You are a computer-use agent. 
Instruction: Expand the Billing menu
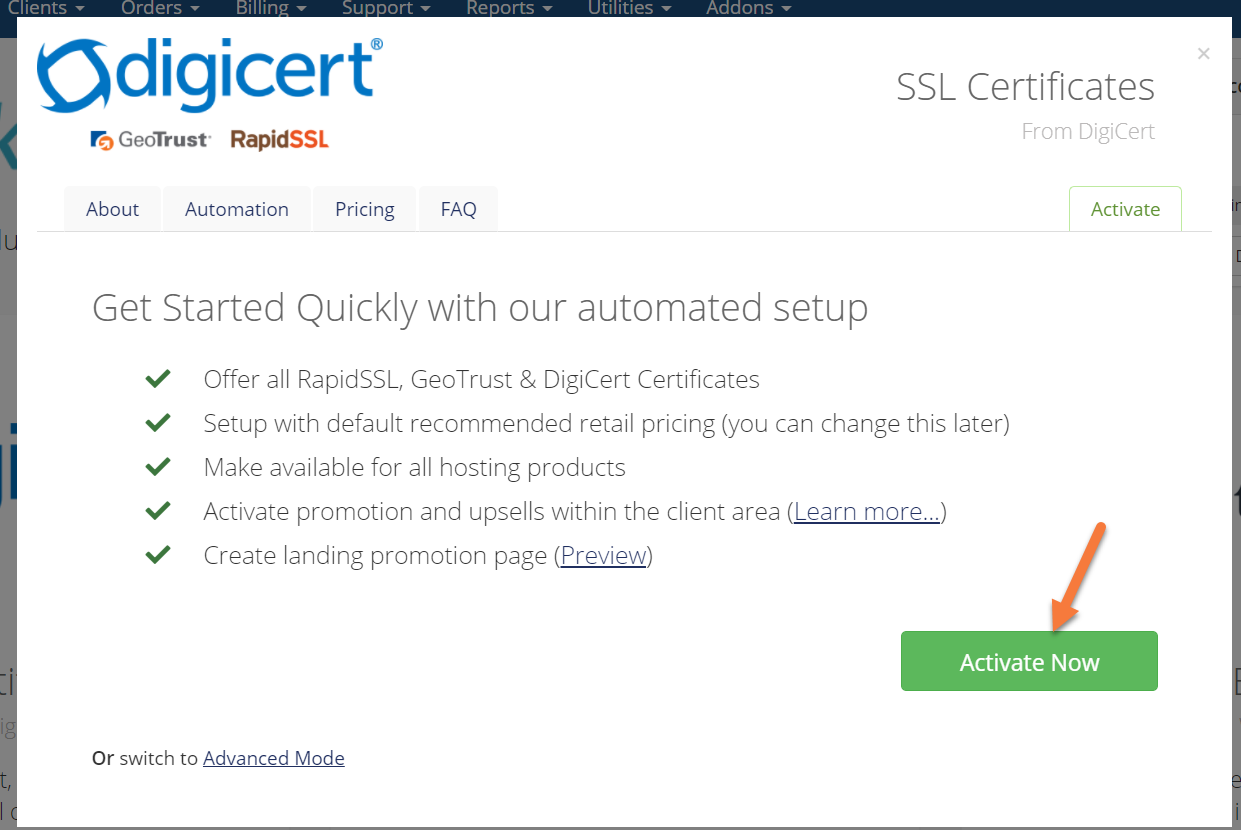271,8
